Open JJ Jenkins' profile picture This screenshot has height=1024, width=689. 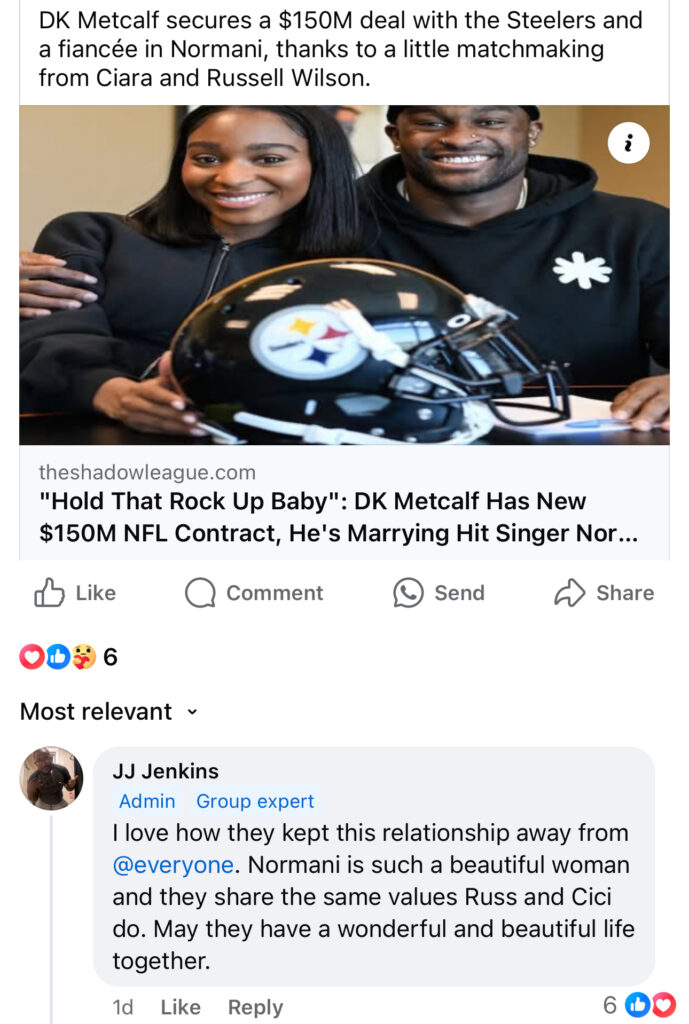pos(52,778)
